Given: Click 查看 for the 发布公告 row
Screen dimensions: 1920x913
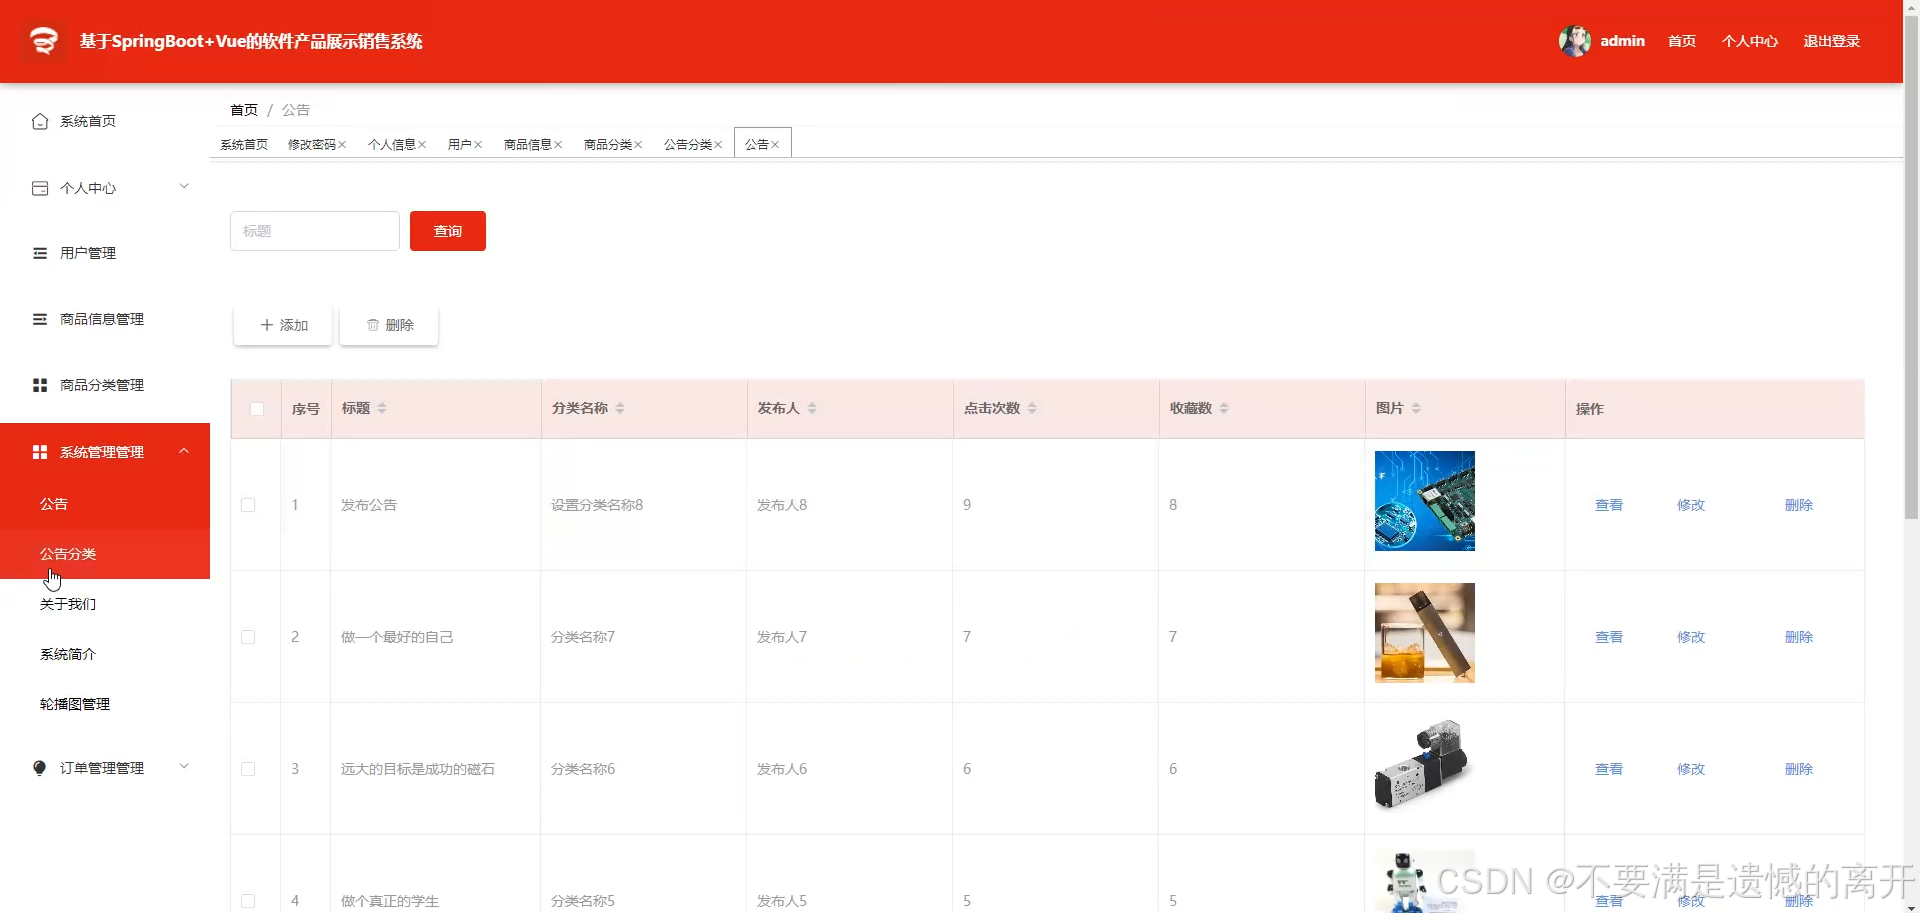Looking at the screenshot, I should pyautogui.click(x=1609, y=505).
